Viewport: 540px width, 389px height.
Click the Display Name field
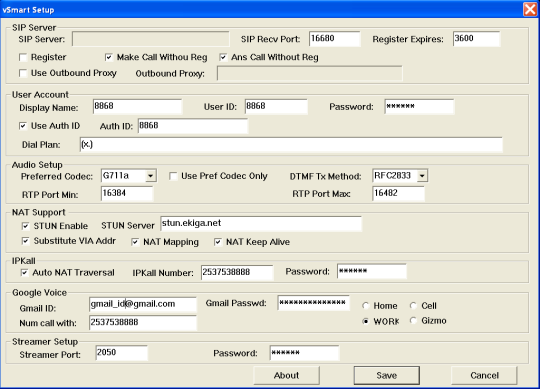coord(137,106)
